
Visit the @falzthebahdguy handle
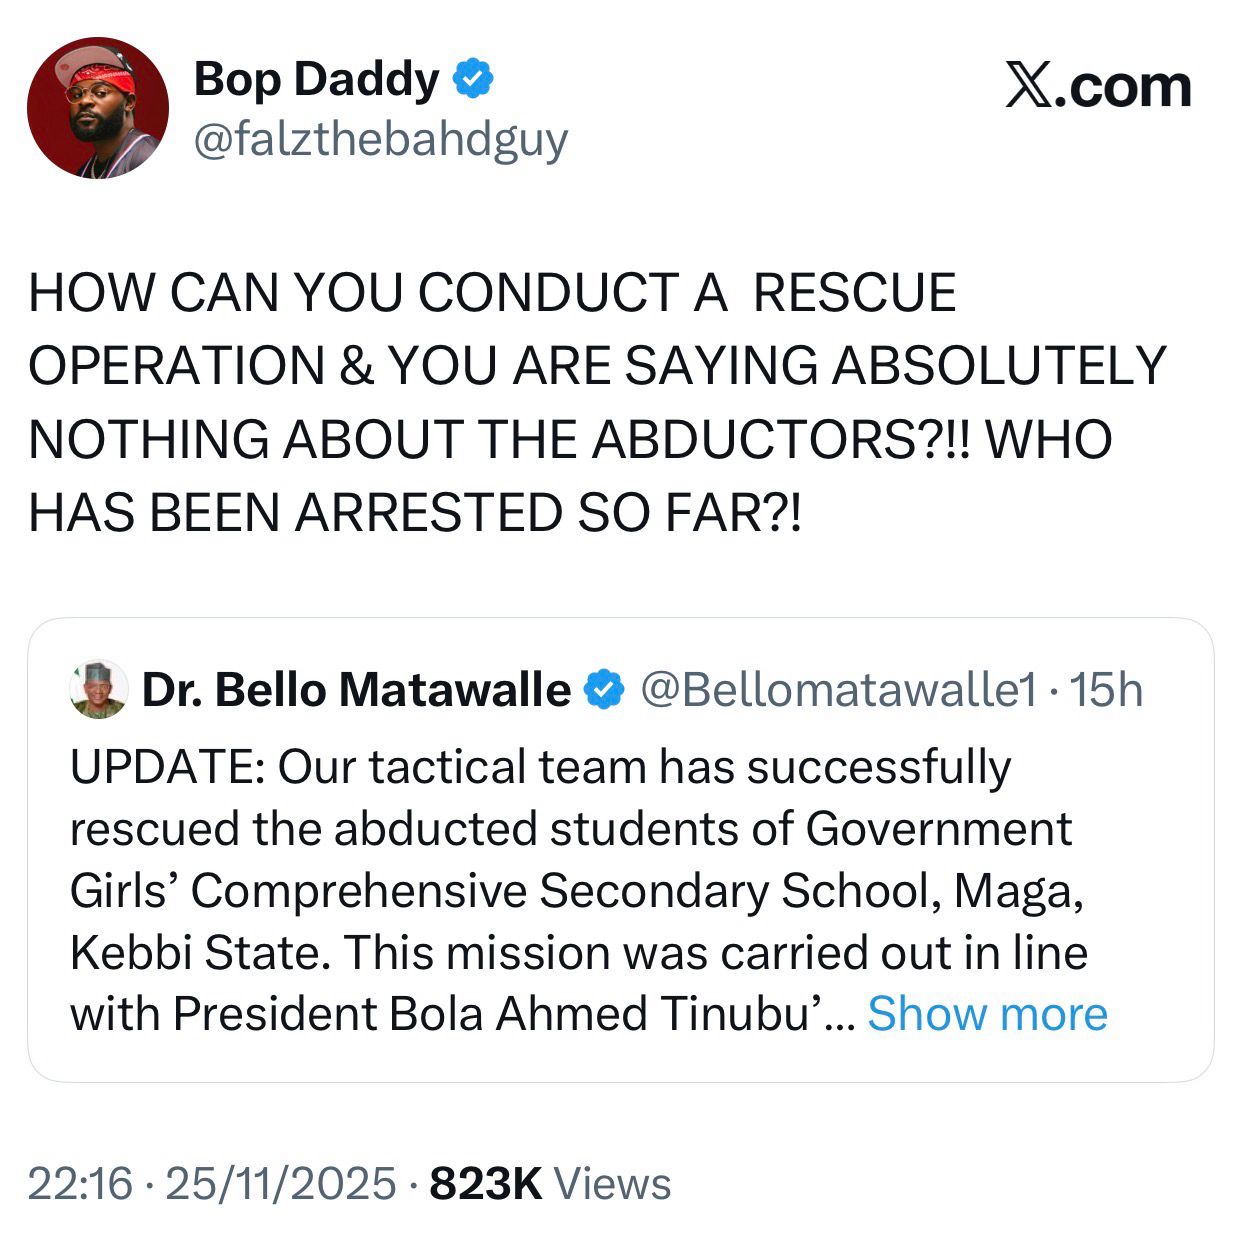[380, 140]
